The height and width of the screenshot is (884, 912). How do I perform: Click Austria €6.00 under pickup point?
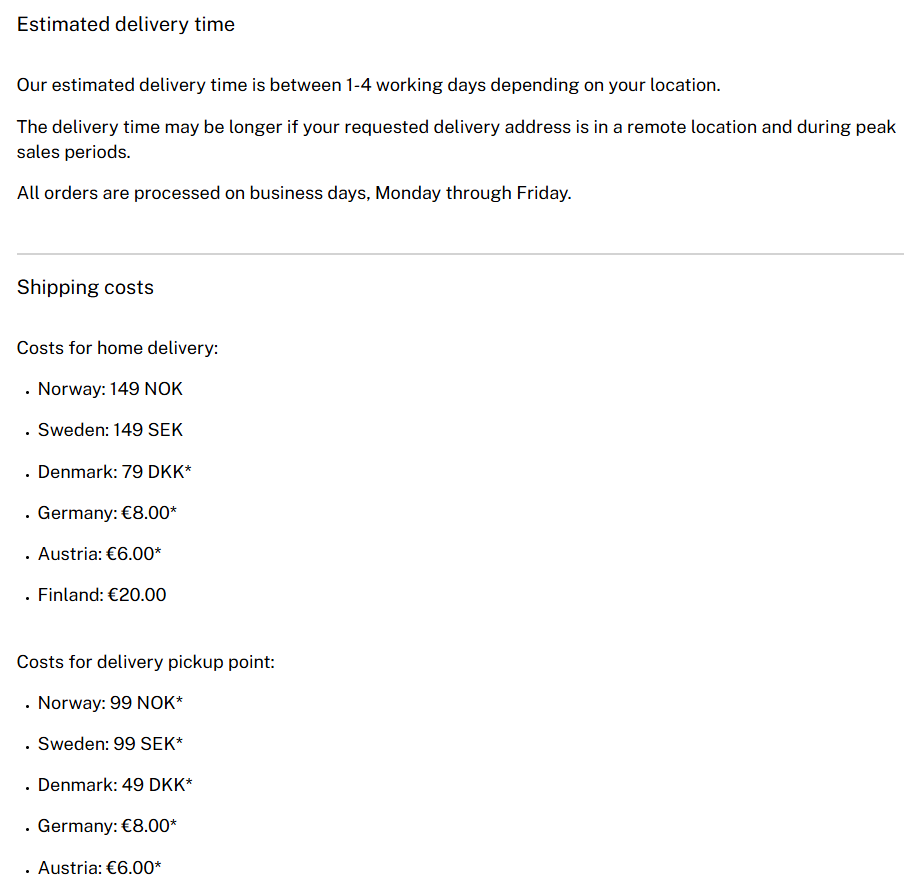[x=99, y=867]
